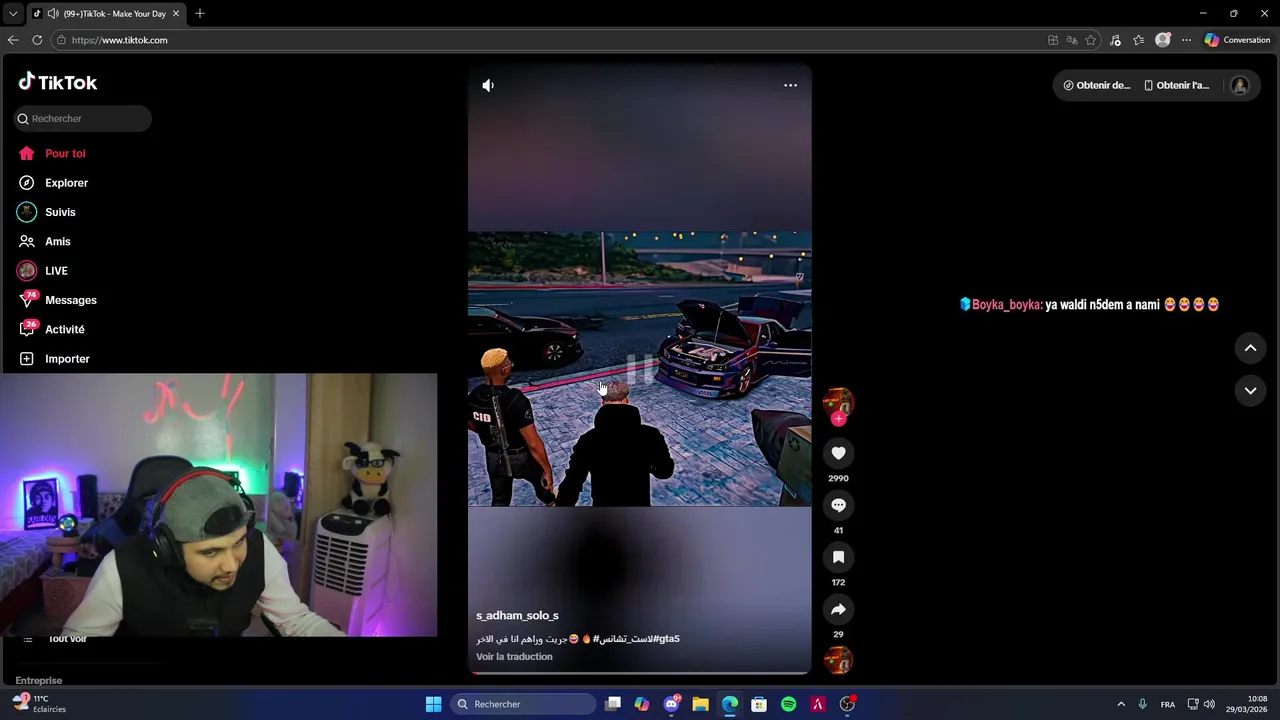Open the Importer upload page
This screenshot has height=720, width=1280.
(67, 359)
